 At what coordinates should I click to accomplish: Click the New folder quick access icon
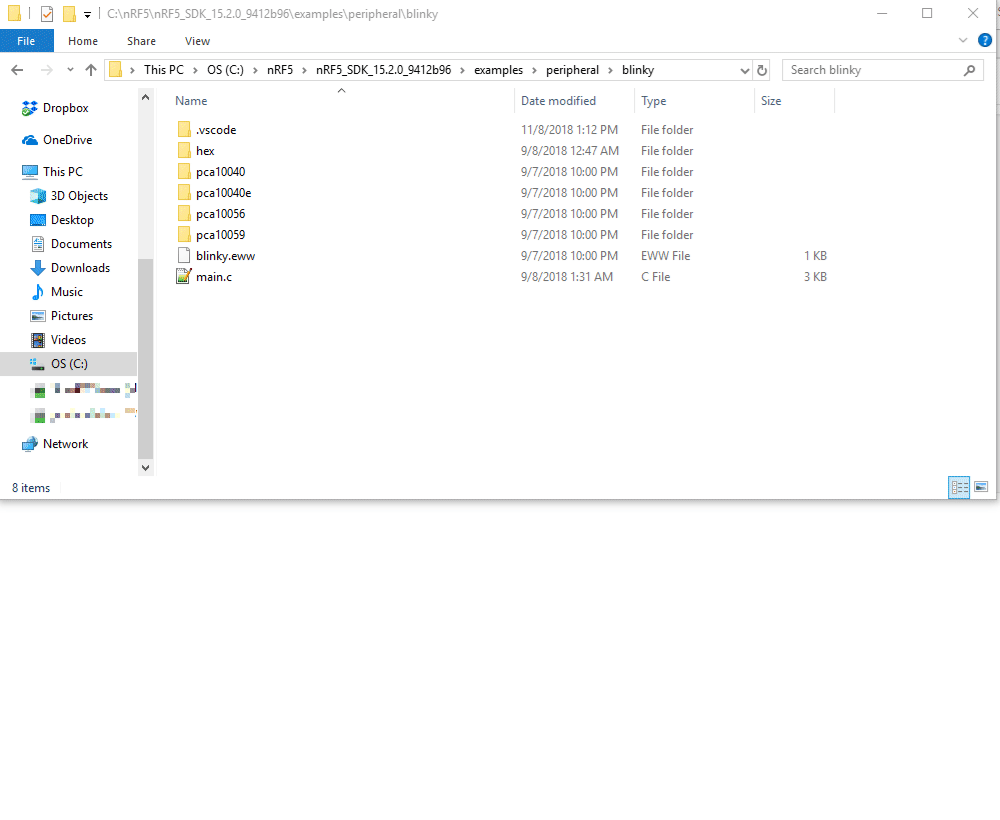point(70,13)
